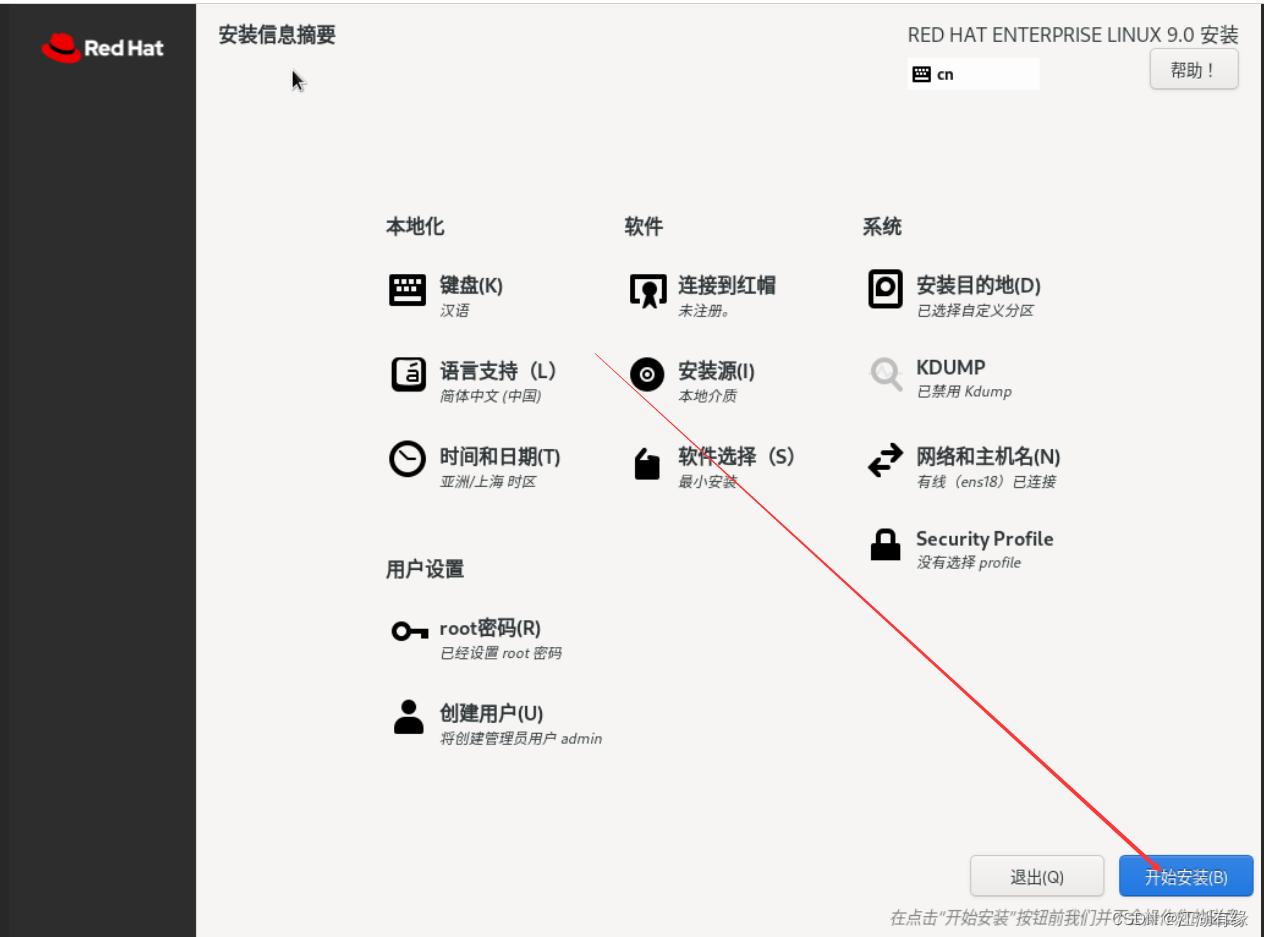Click 开始安装 to begin installation
The height and width of the screenshot is (937, 1264).
1185,876
